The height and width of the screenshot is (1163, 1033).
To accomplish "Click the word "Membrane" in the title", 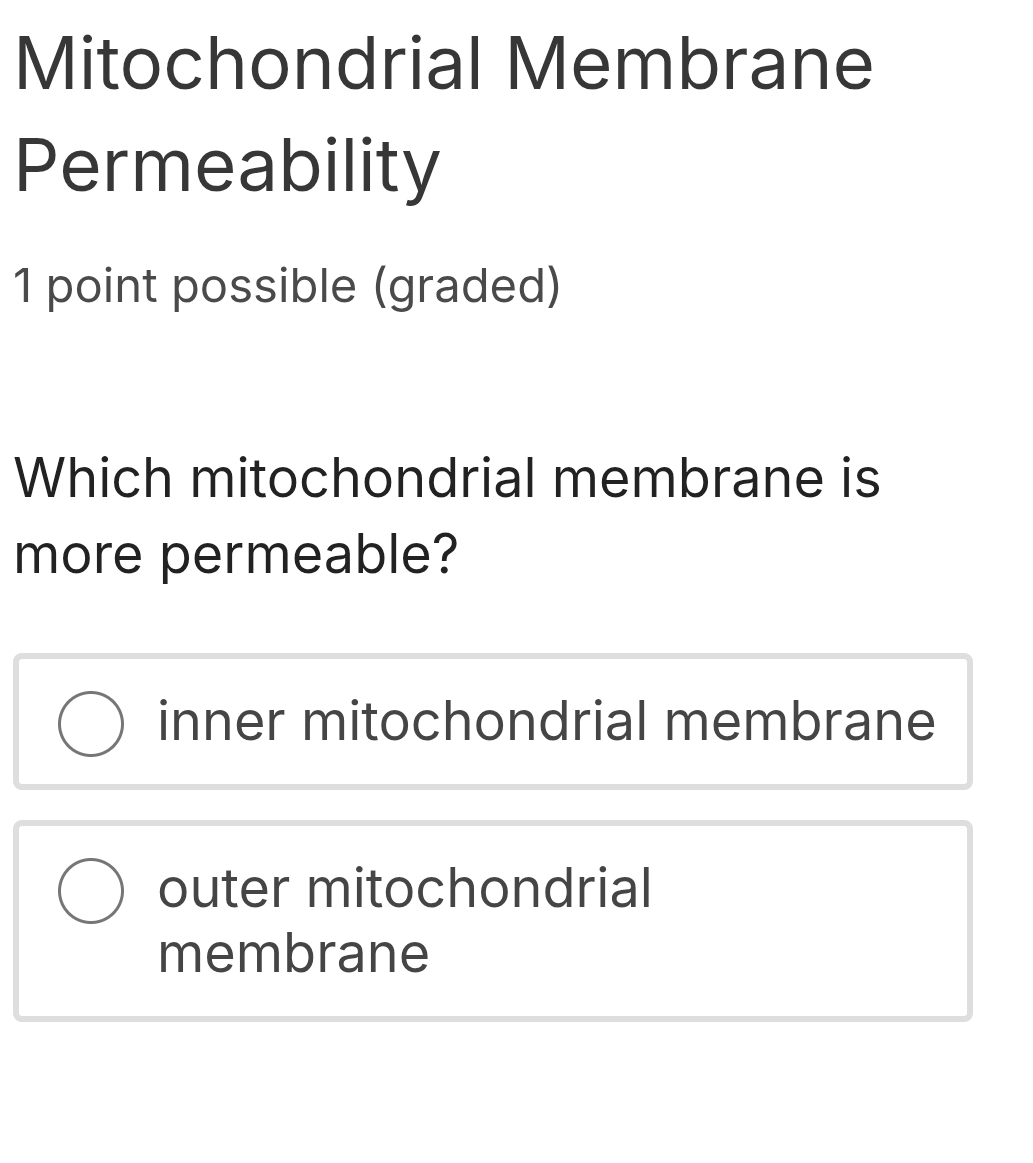I will tap(689, 65).
